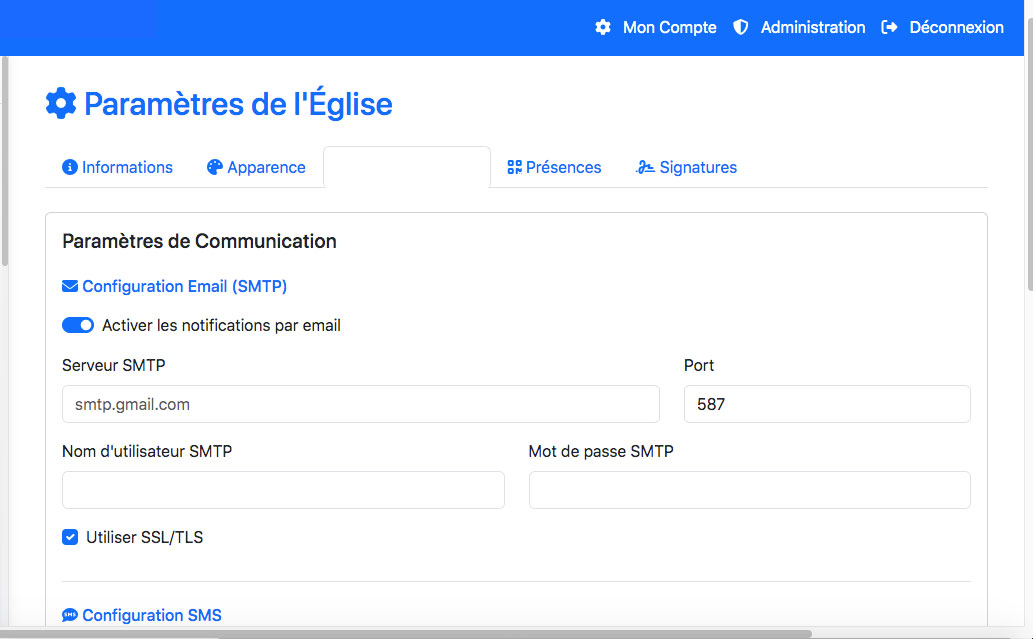Click the large gear icon in the page heading
Image resolution: width=1033 pixels, height=639 pixels.
pyautogui.click(x=61, y=104)
